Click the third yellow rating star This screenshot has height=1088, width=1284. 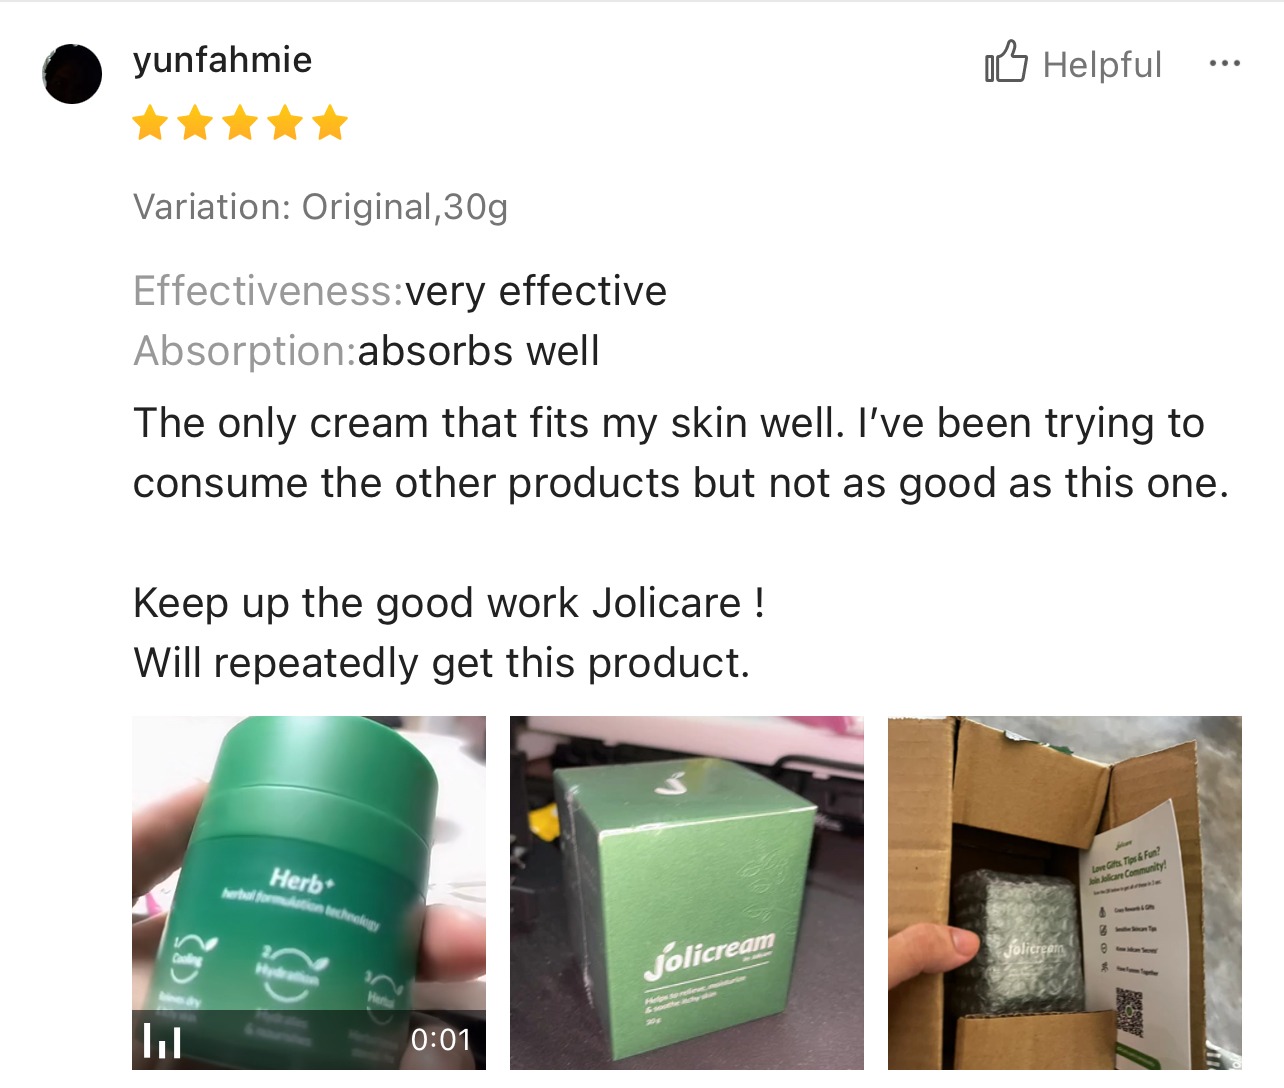pos(240,124)
